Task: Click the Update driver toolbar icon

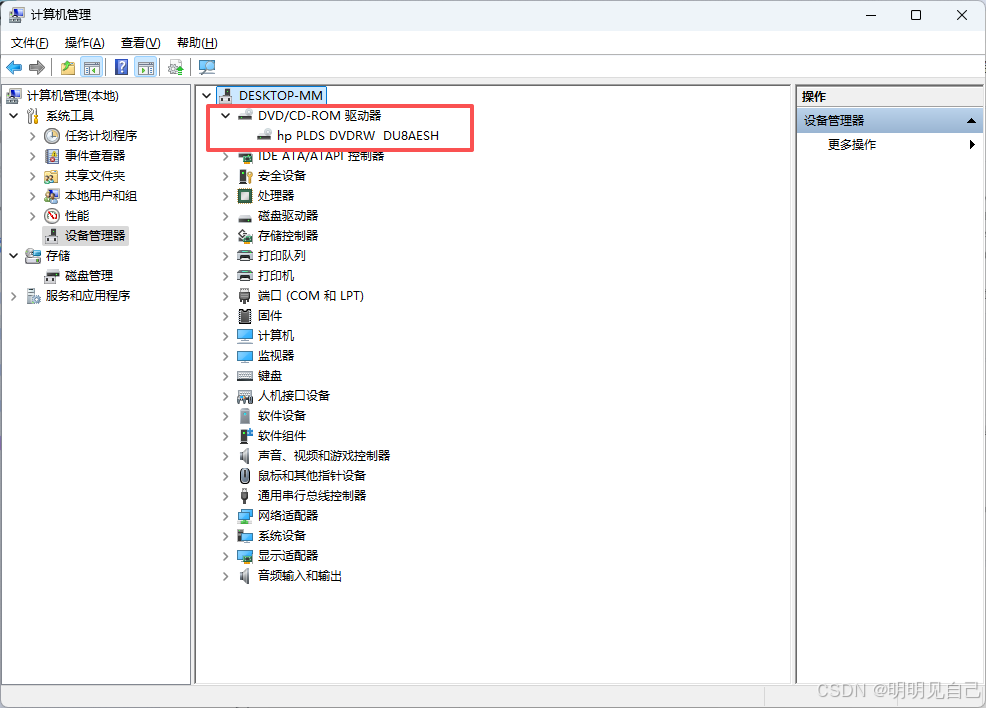Action: (x=176, y=67)
